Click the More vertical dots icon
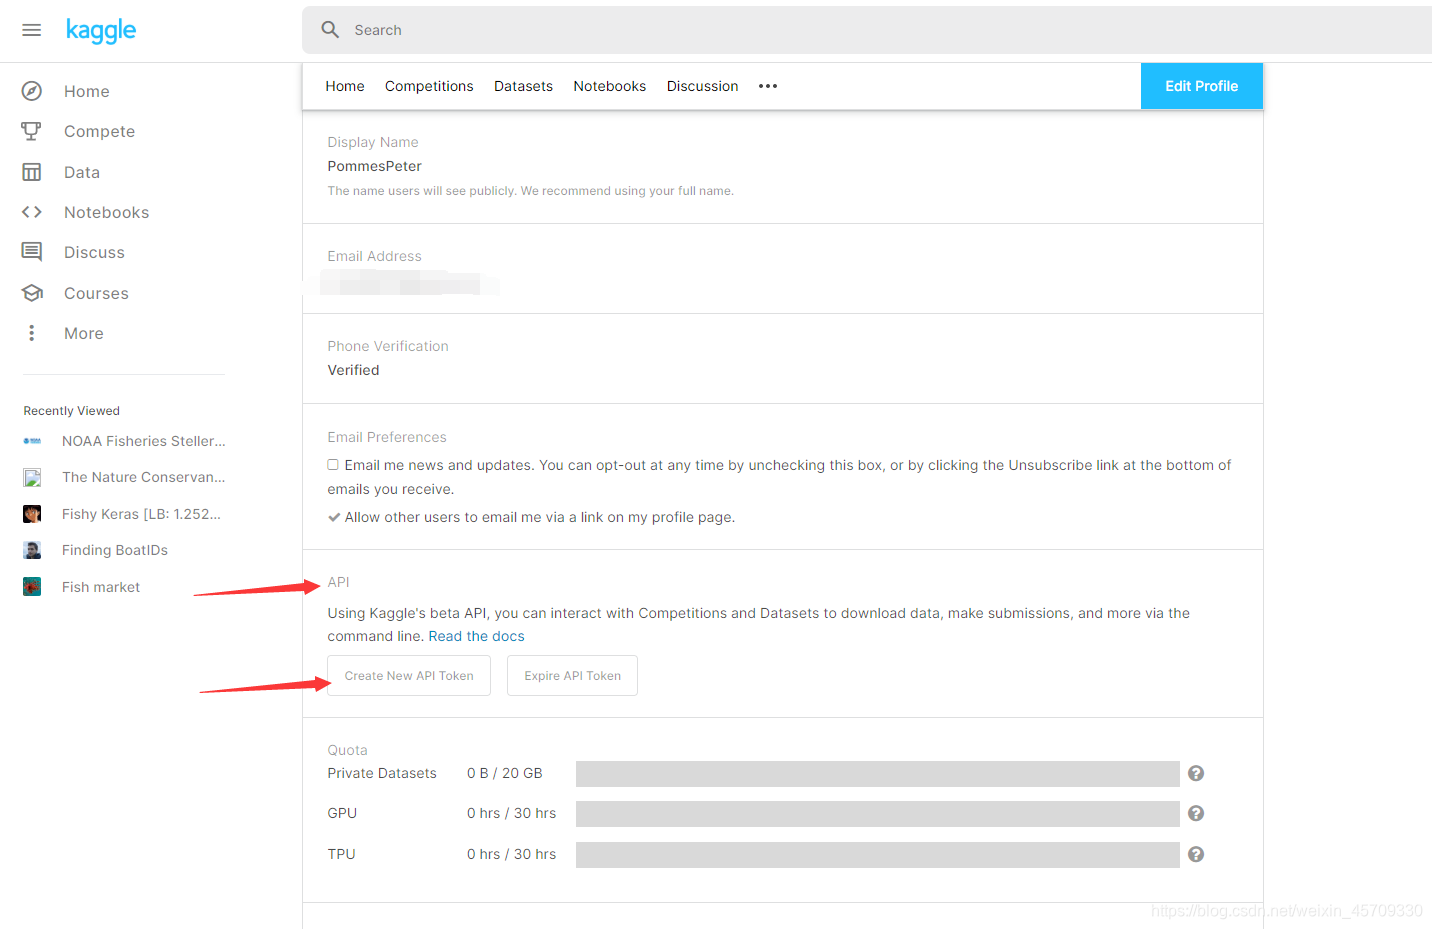This screenshot has width=1432, height=929. (32, 333)
